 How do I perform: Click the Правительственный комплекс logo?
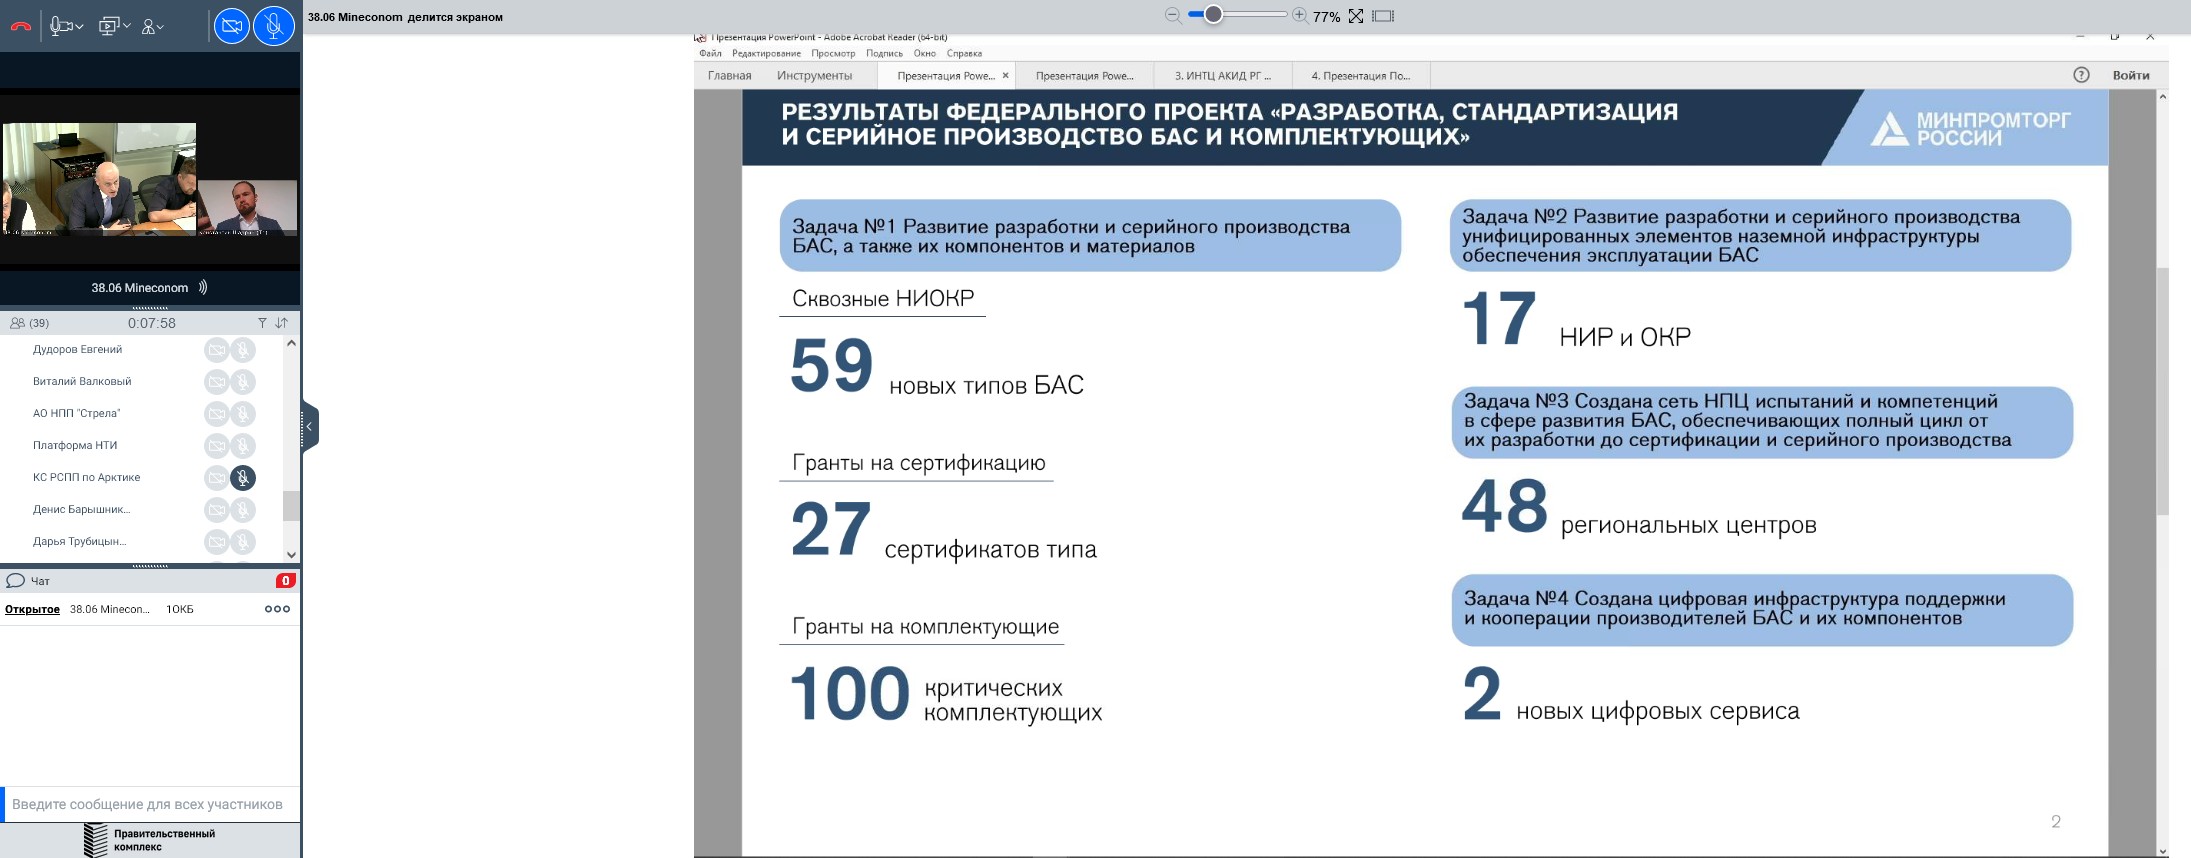(x=150, y=840)
